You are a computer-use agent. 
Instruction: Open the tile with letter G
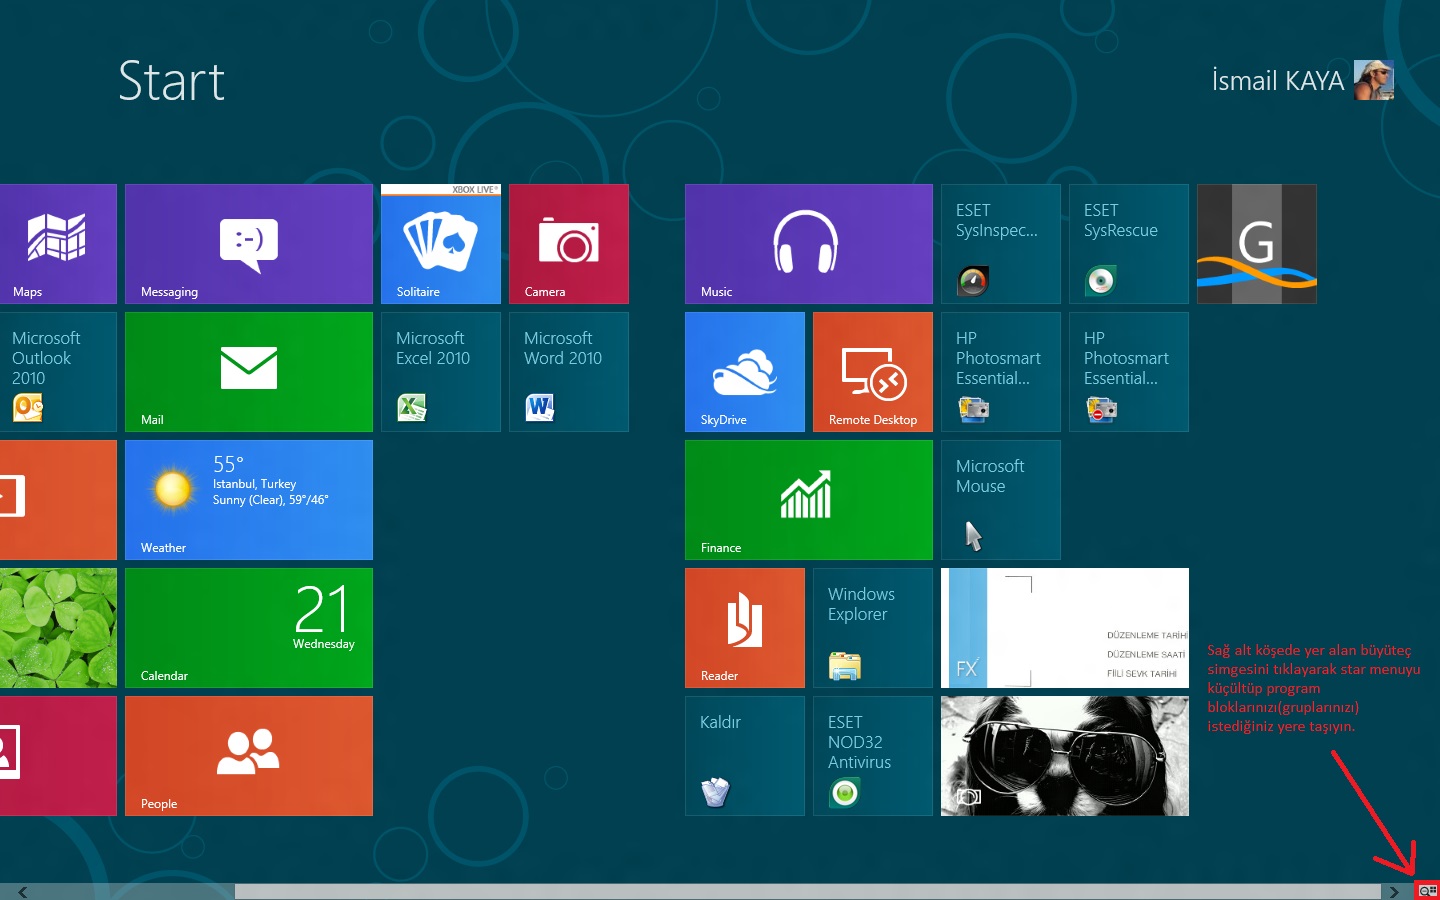coord(1257,244)
